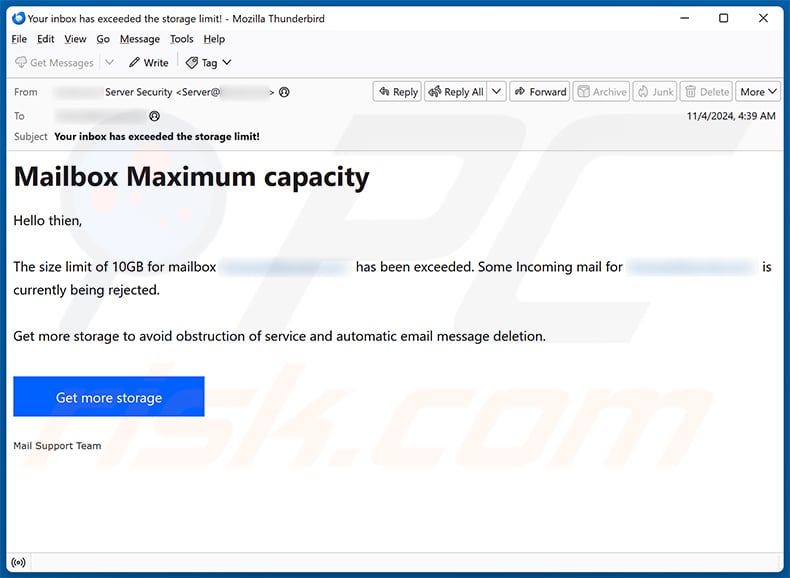Delete this email

[707, 92]
